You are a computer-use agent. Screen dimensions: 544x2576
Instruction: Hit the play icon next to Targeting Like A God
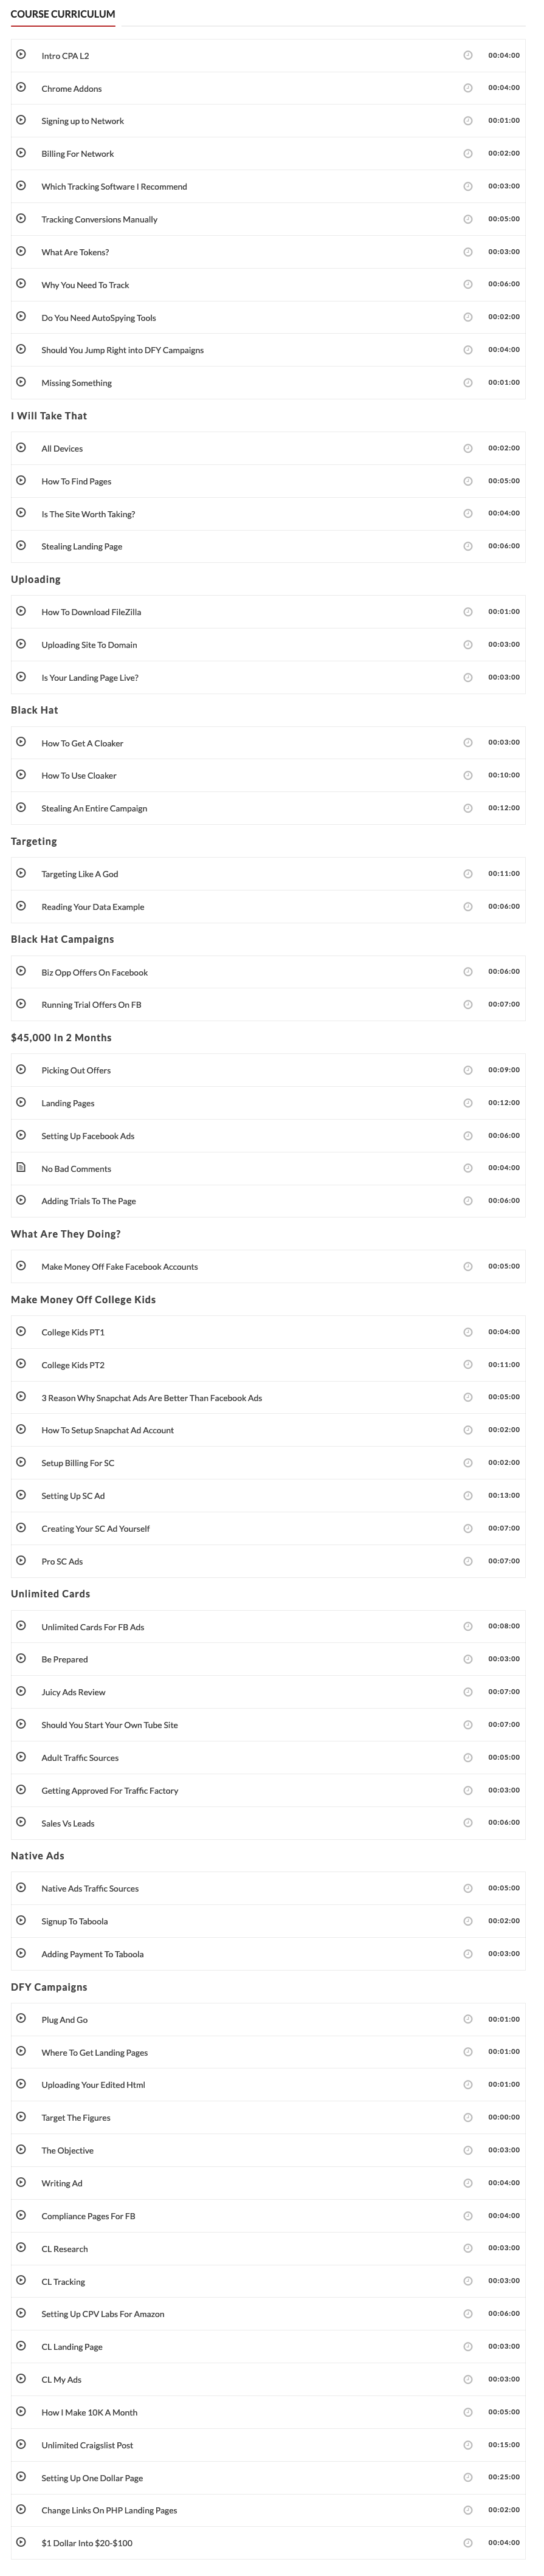point(21,873)
